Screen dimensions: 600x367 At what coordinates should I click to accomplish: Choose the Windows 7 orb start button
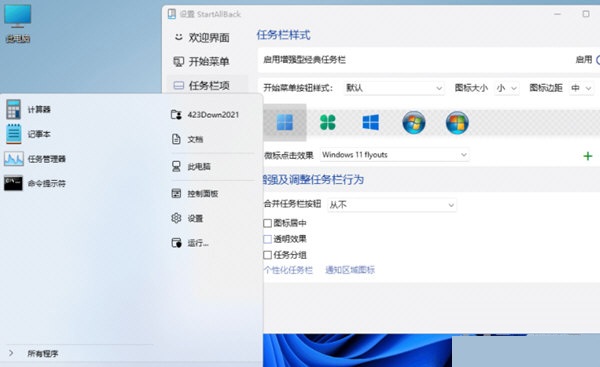(414, 122)
